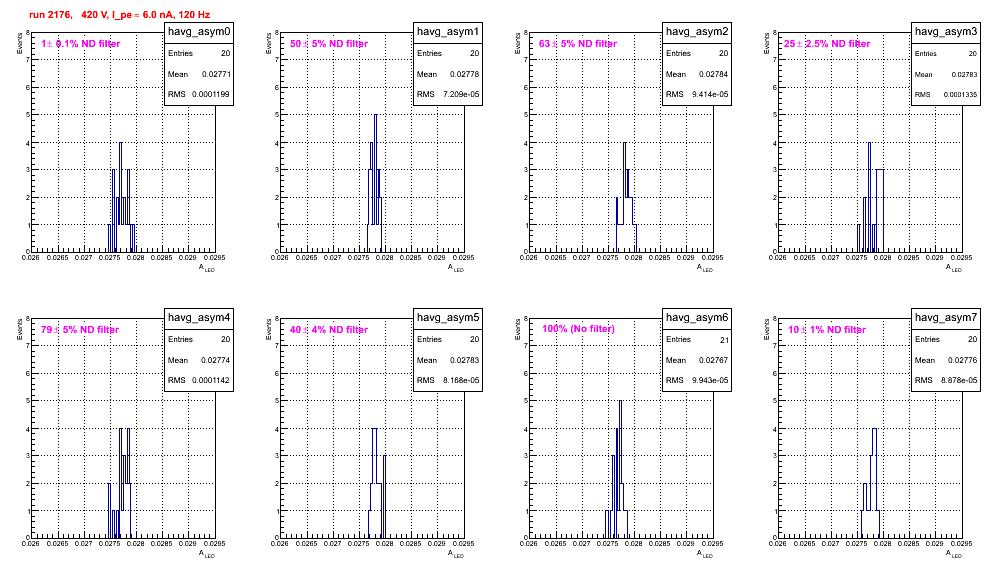Viewport: 996px width, 572px height.
Task: Click the run 2176 title text
Action: coord(119,15)
